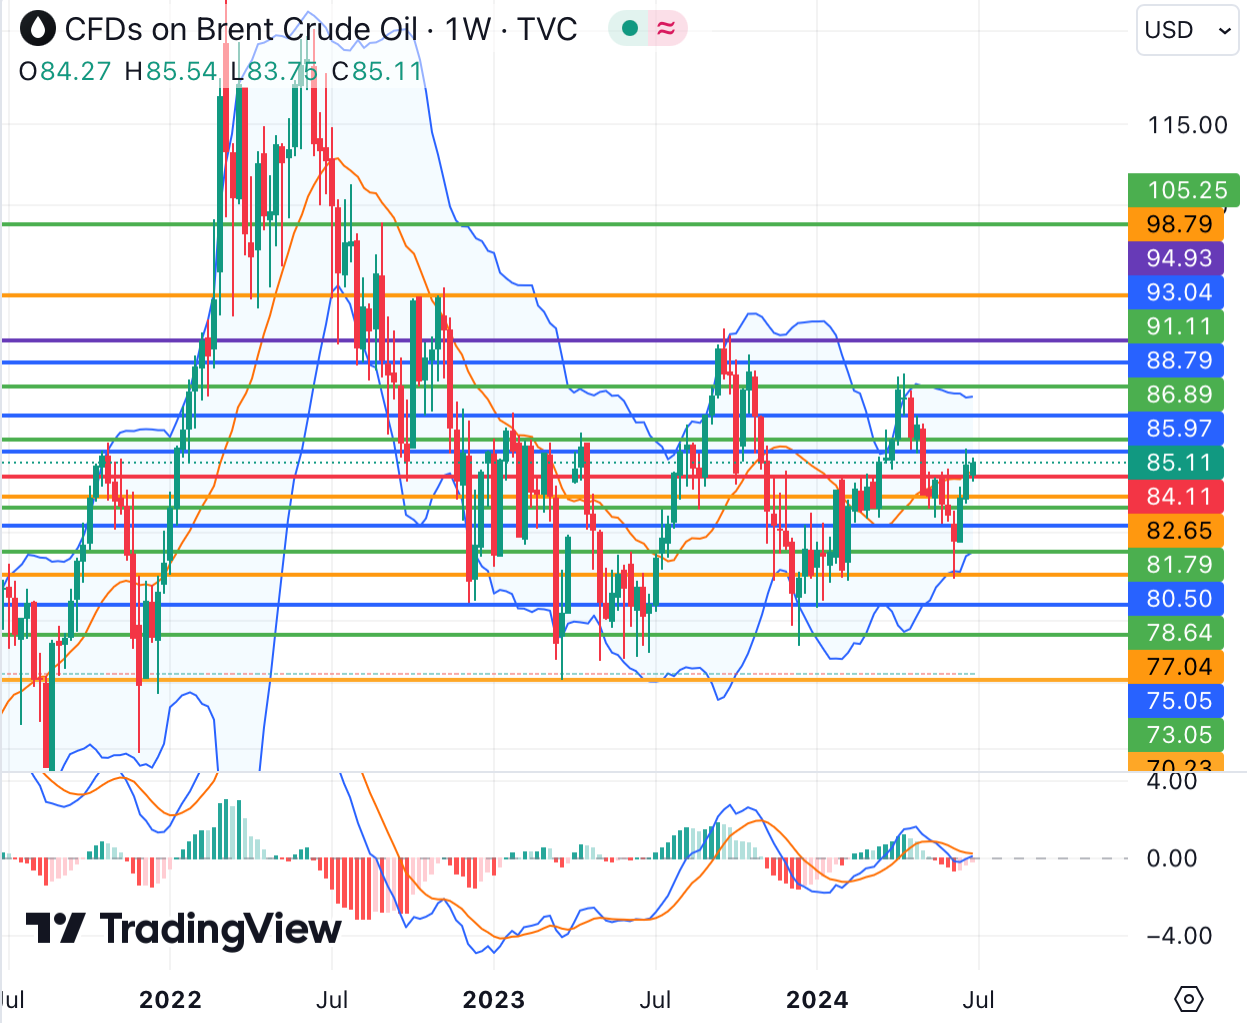The height and width of the screenshot is (1023, 1247).
Task: Click the 115.00 price axis value
Action: (1187, 125)
